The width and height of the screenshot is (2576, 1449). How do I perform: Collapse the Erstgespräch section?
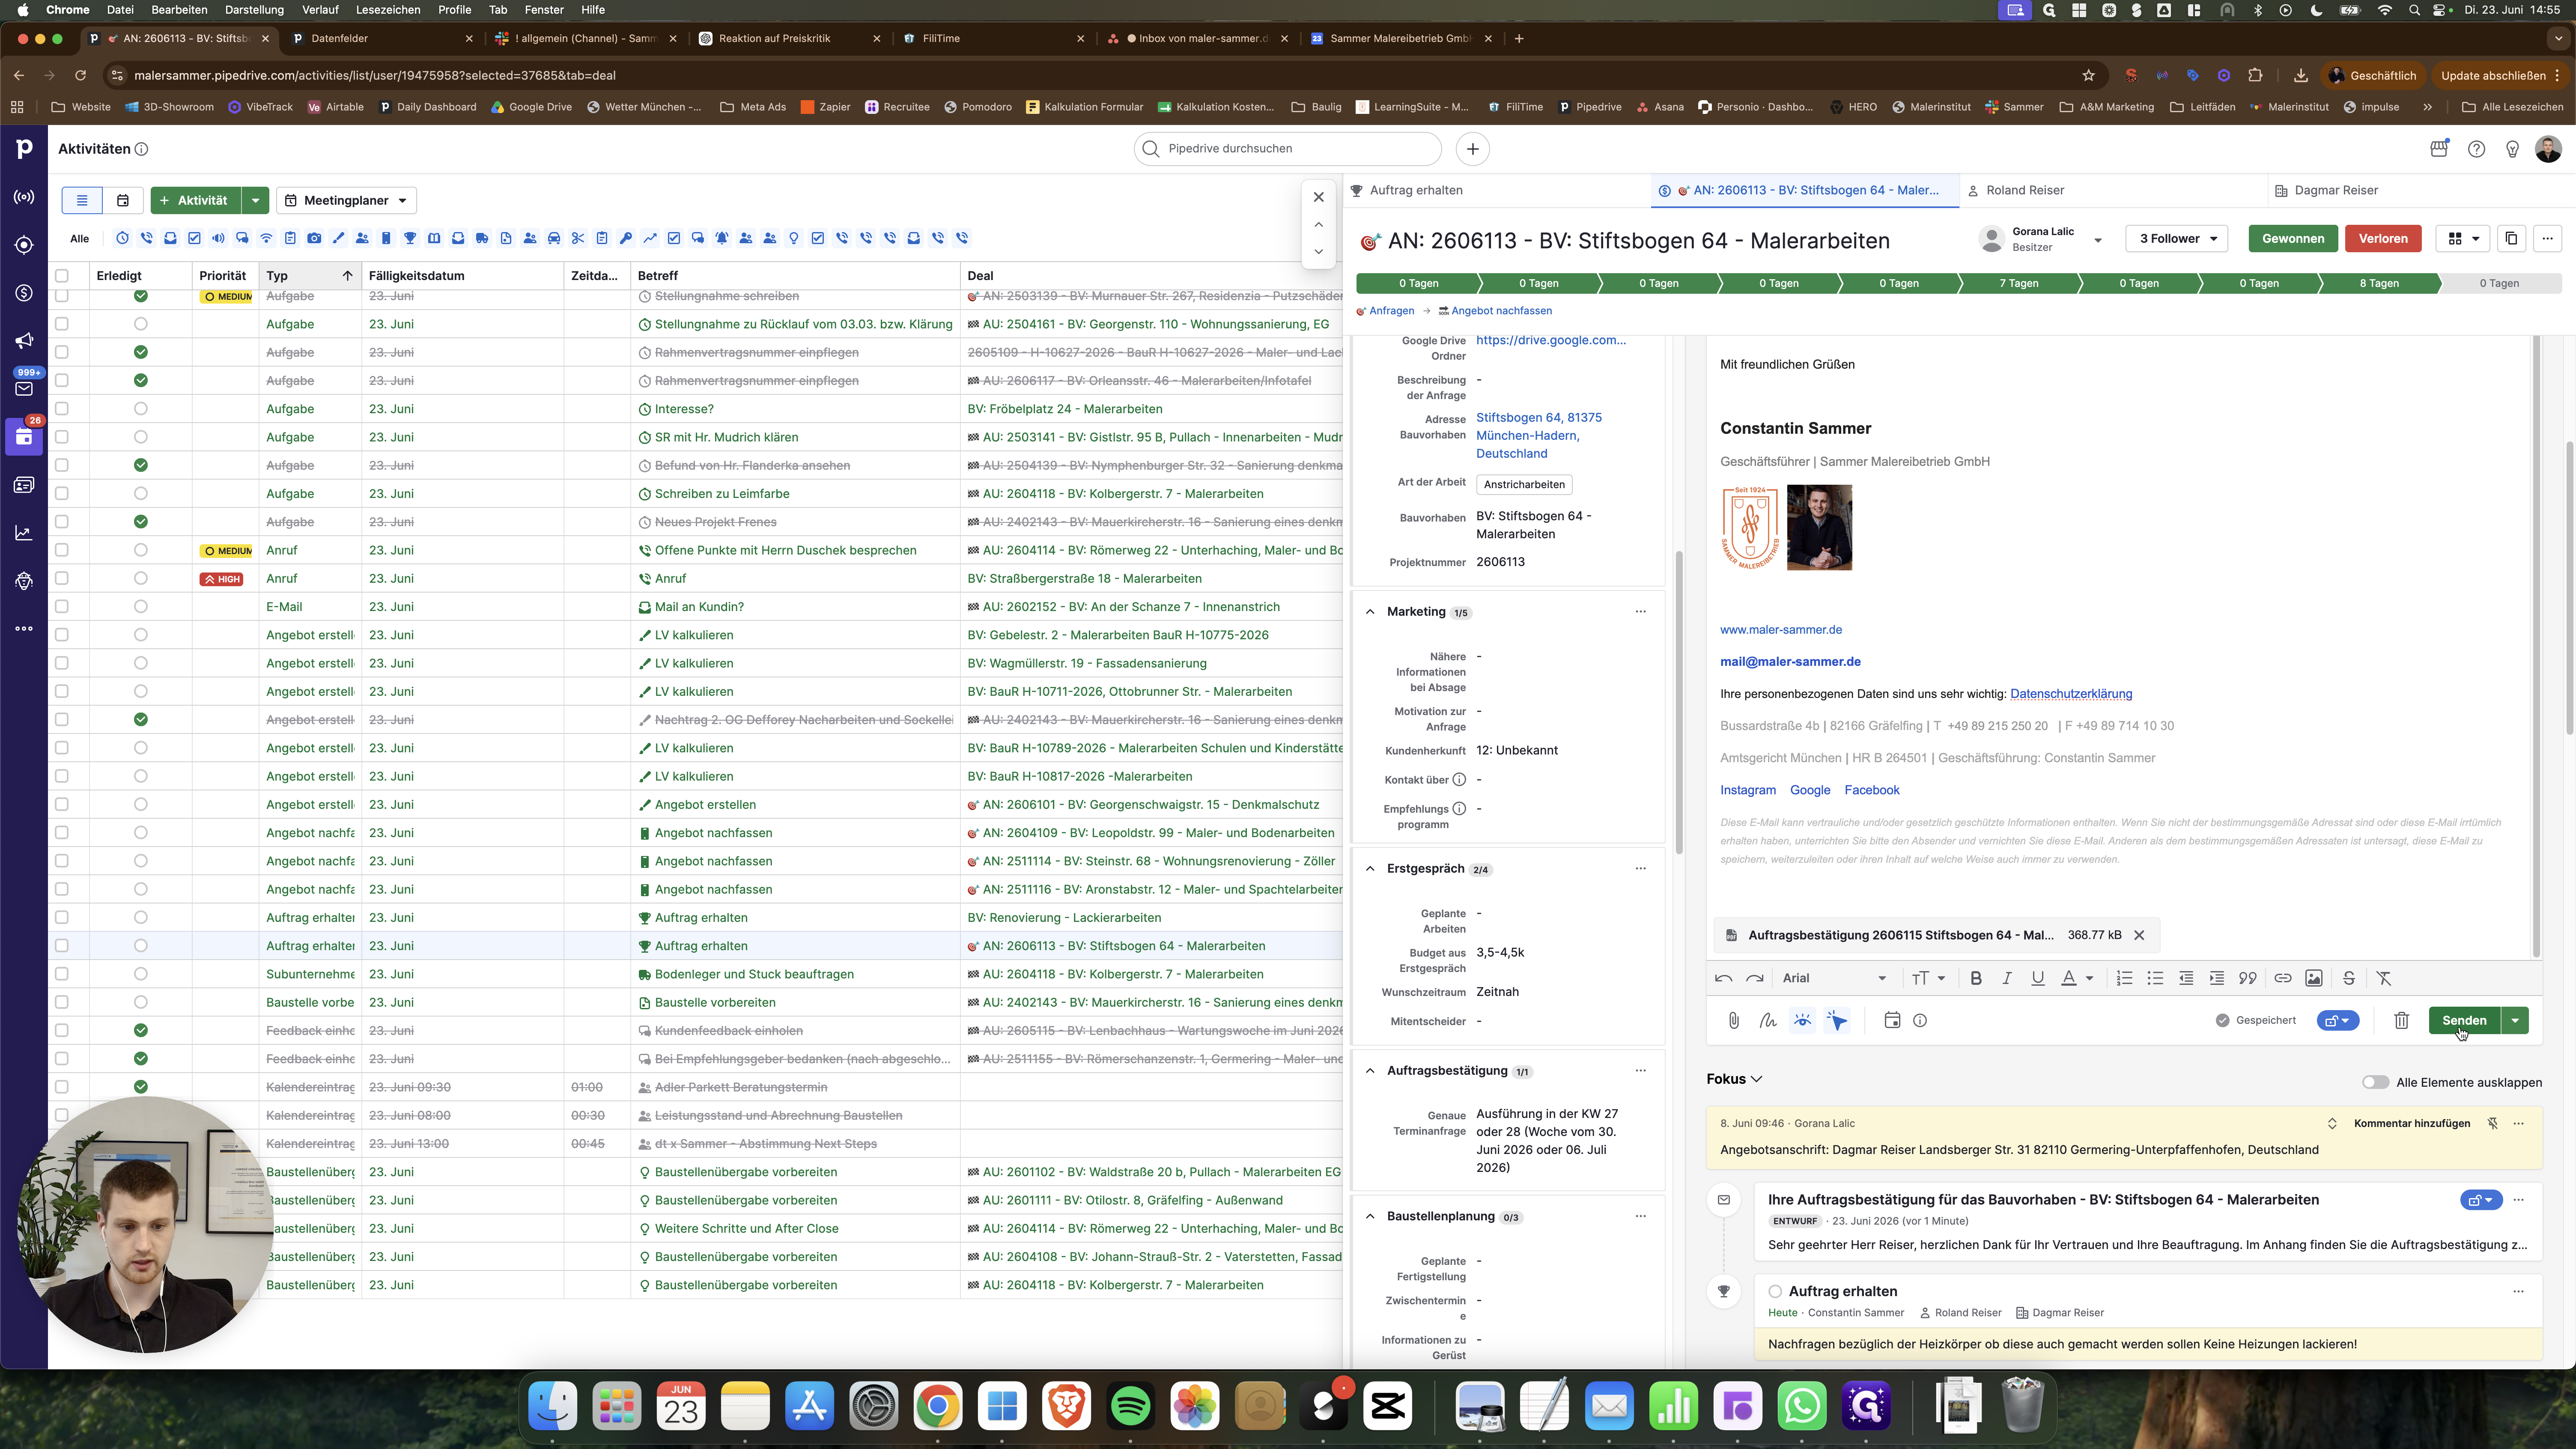[1370, 869]
